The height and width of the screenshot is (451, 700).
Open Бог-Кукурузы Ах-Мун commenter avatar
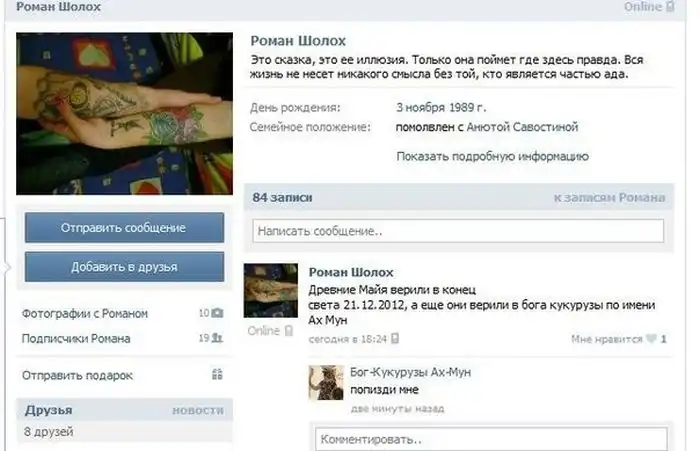coord(326,382)
